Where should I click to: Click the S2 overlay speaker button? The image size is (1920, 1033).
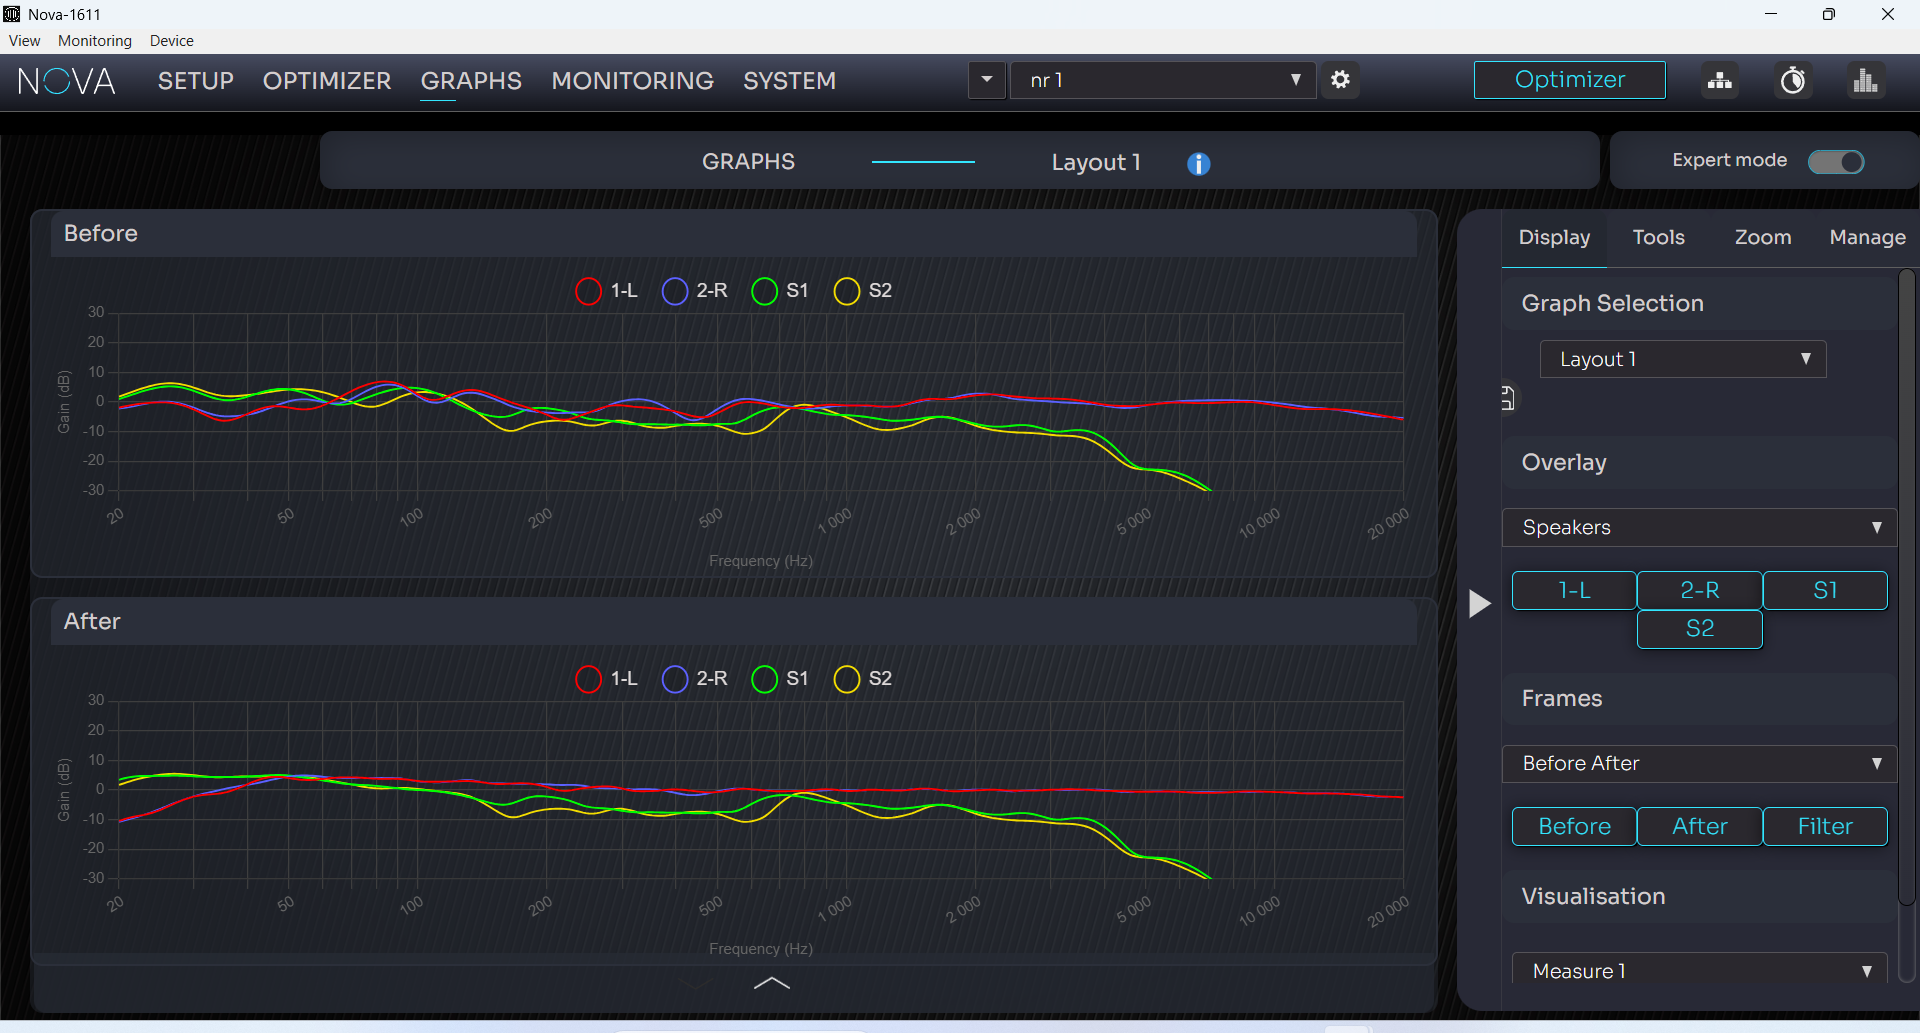click(x=1700, y=629)
